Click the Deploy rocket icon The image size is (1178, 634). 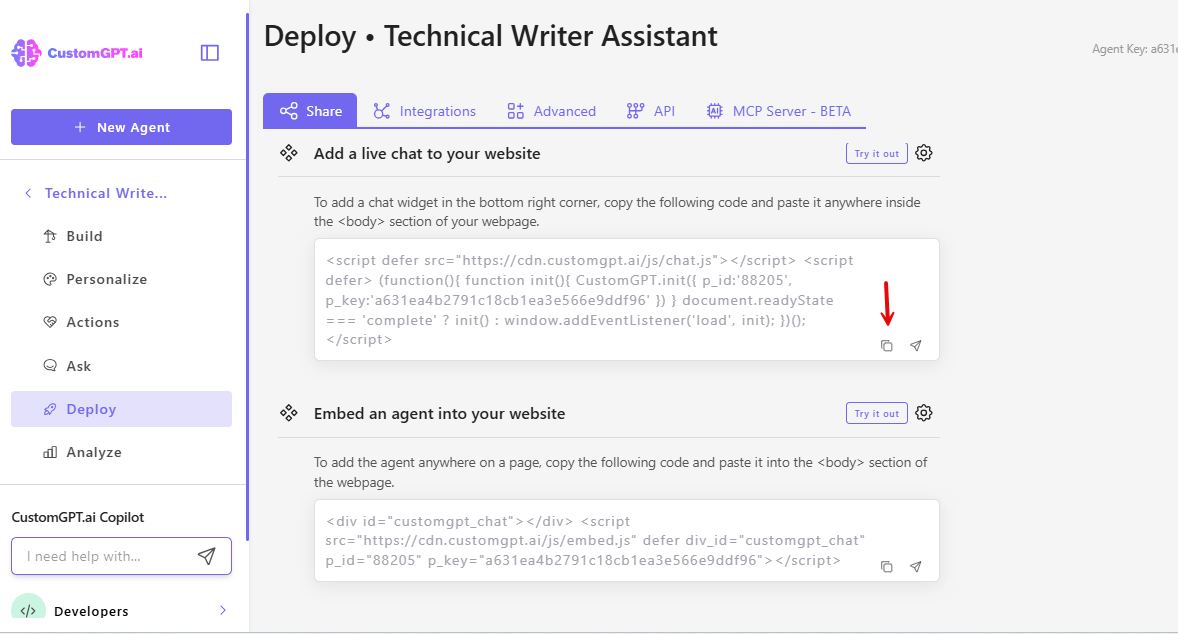pyautogui.click(x=50, y=409)
